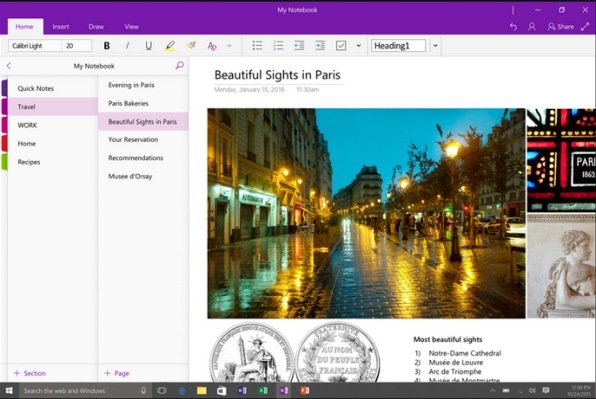
Task: Undo the last action
Action: (x=513, y=27)
